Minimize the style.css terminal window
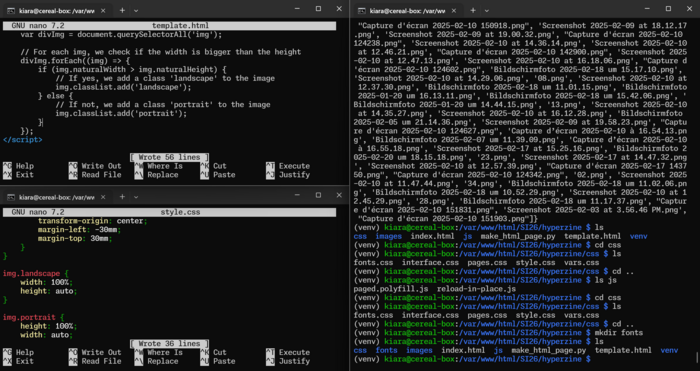This screenshot has width=700, height=371. 297,195
